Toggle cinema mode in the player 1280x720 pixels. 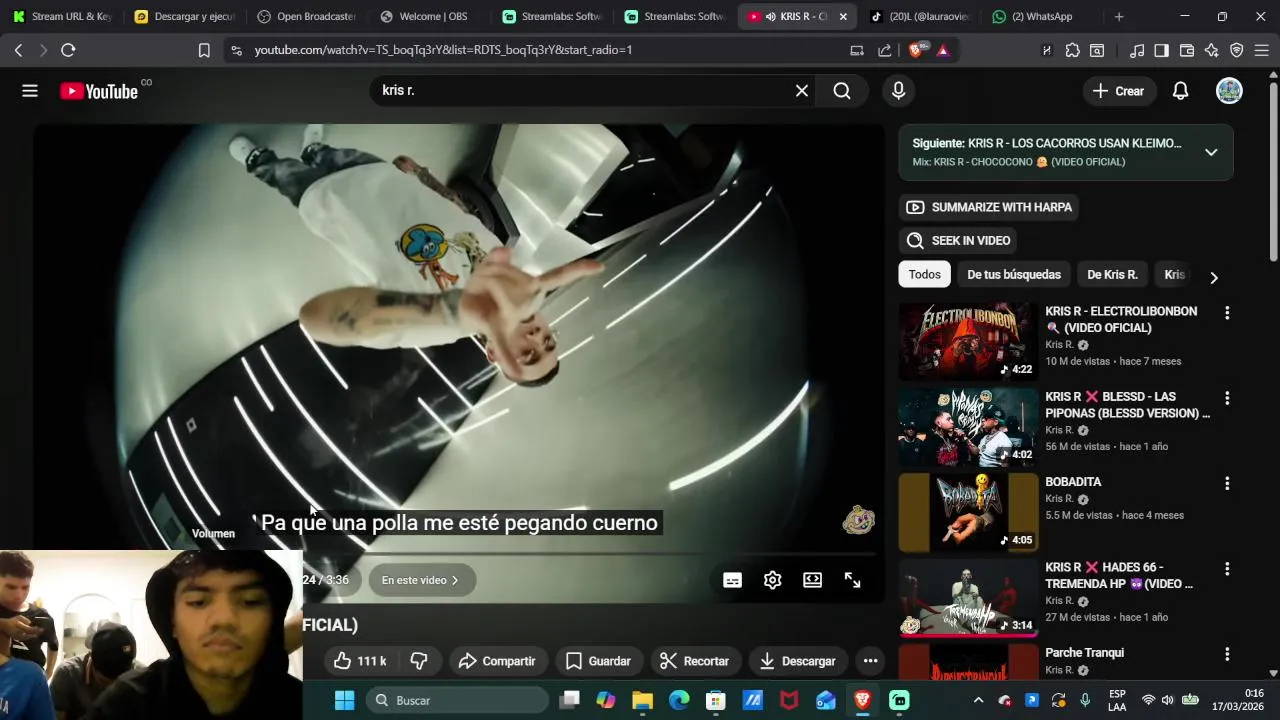point(812,580)
